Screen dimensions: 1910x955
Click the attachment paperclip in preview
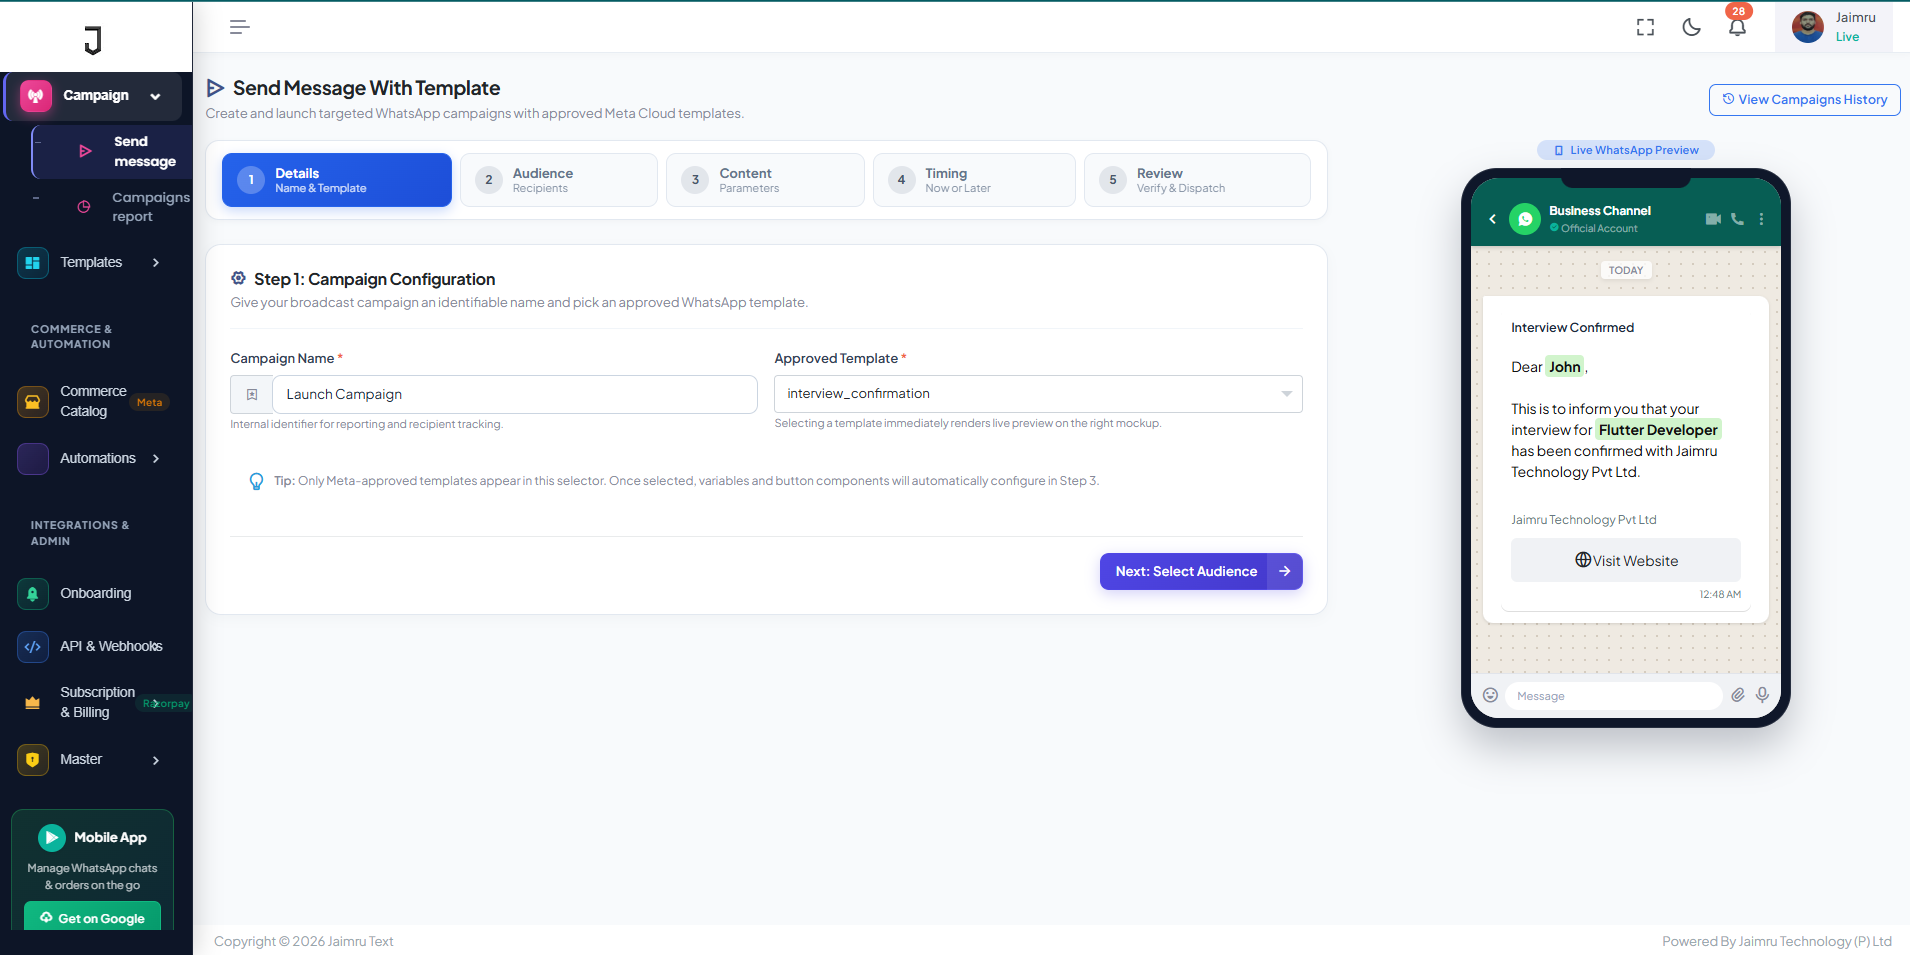point(1738,695)
